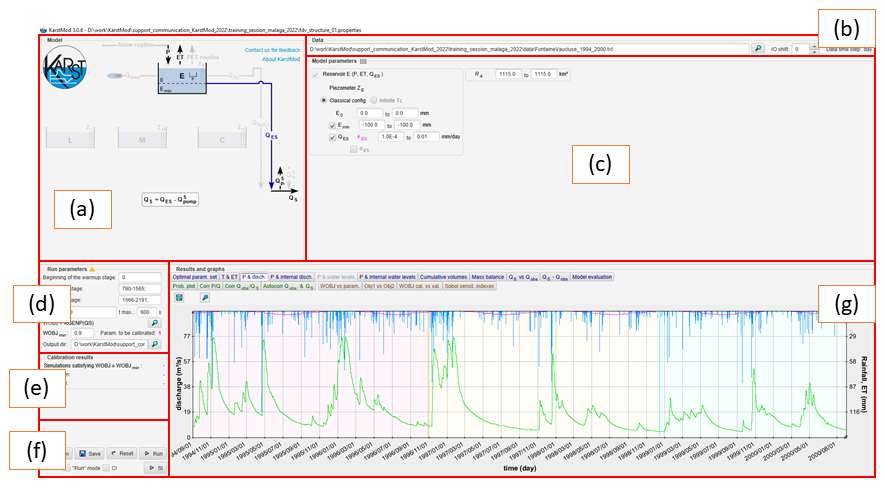Click the Run parameters warning triangle
The image size is (885, 487).
pyautogui.click(x=94, y=270)
